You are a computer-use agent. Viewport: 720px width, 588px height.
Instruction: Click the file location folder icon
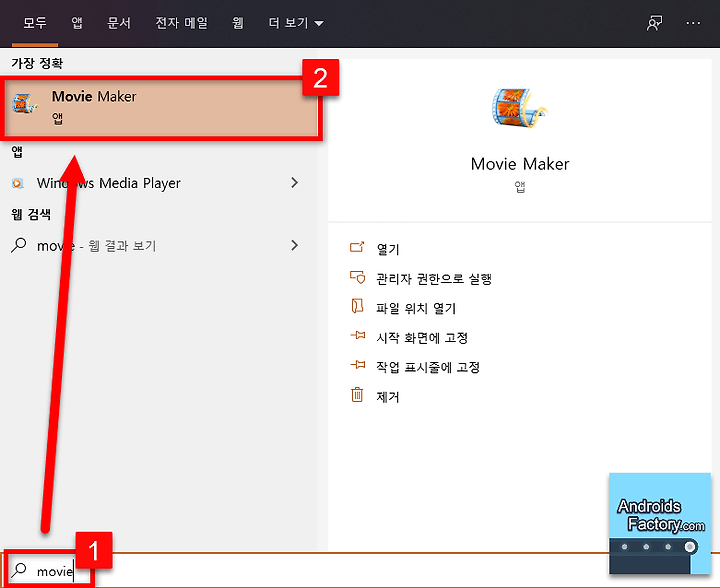[x=357, y=306]
